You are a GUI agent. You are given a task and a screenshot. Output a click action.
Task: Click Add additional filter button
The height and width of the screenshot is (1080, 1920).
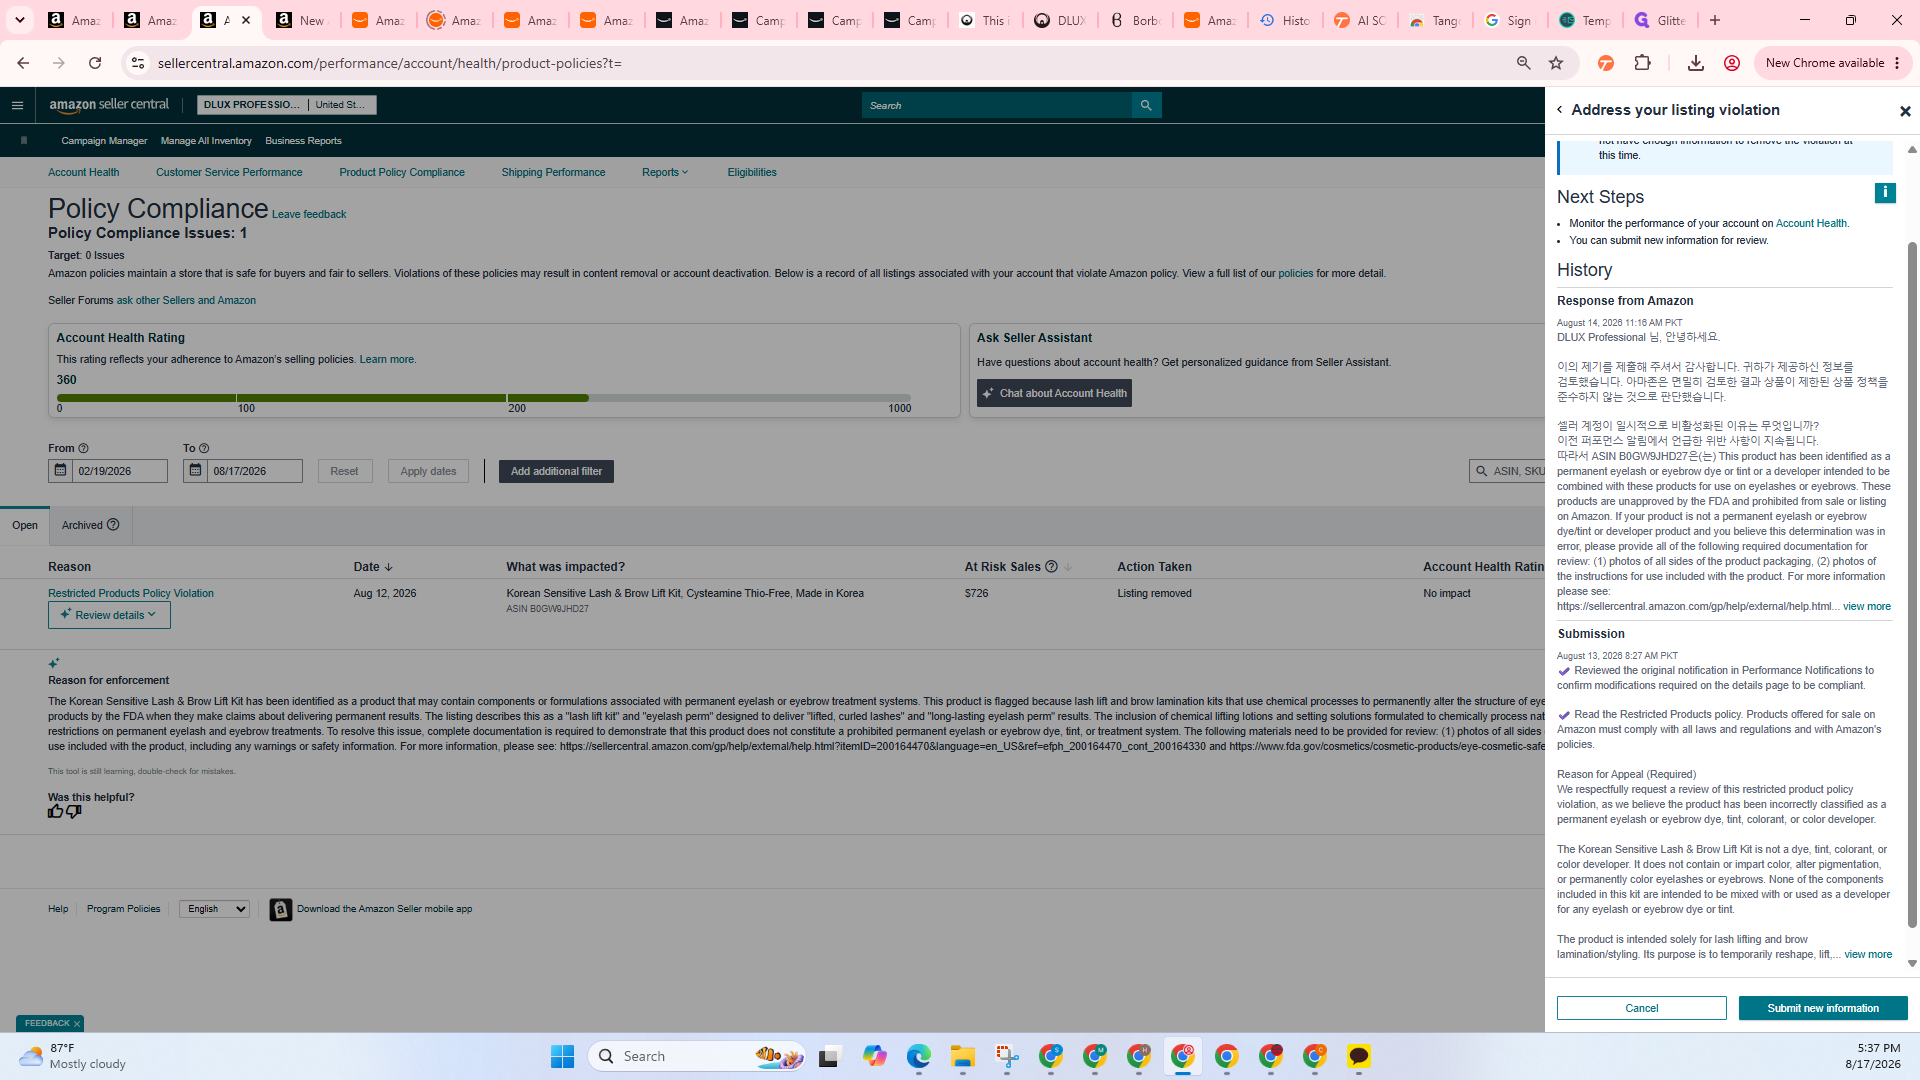coord(556,471)
